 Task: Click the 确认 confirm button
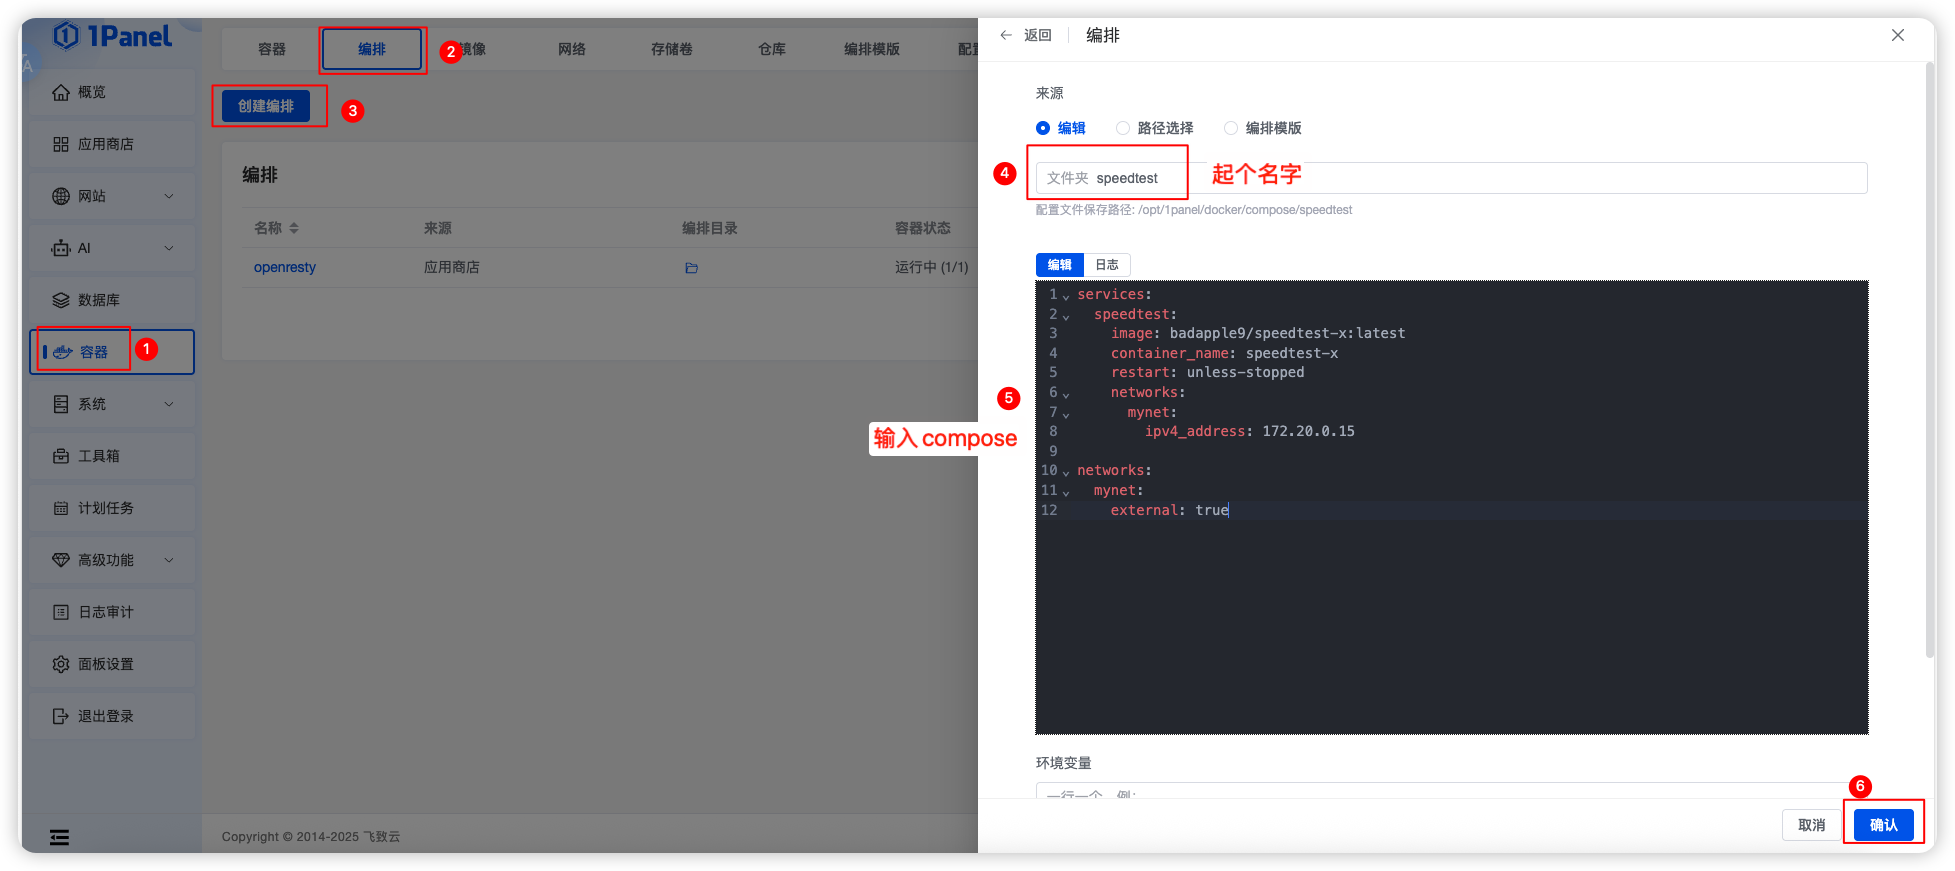tap(1883, 825)
